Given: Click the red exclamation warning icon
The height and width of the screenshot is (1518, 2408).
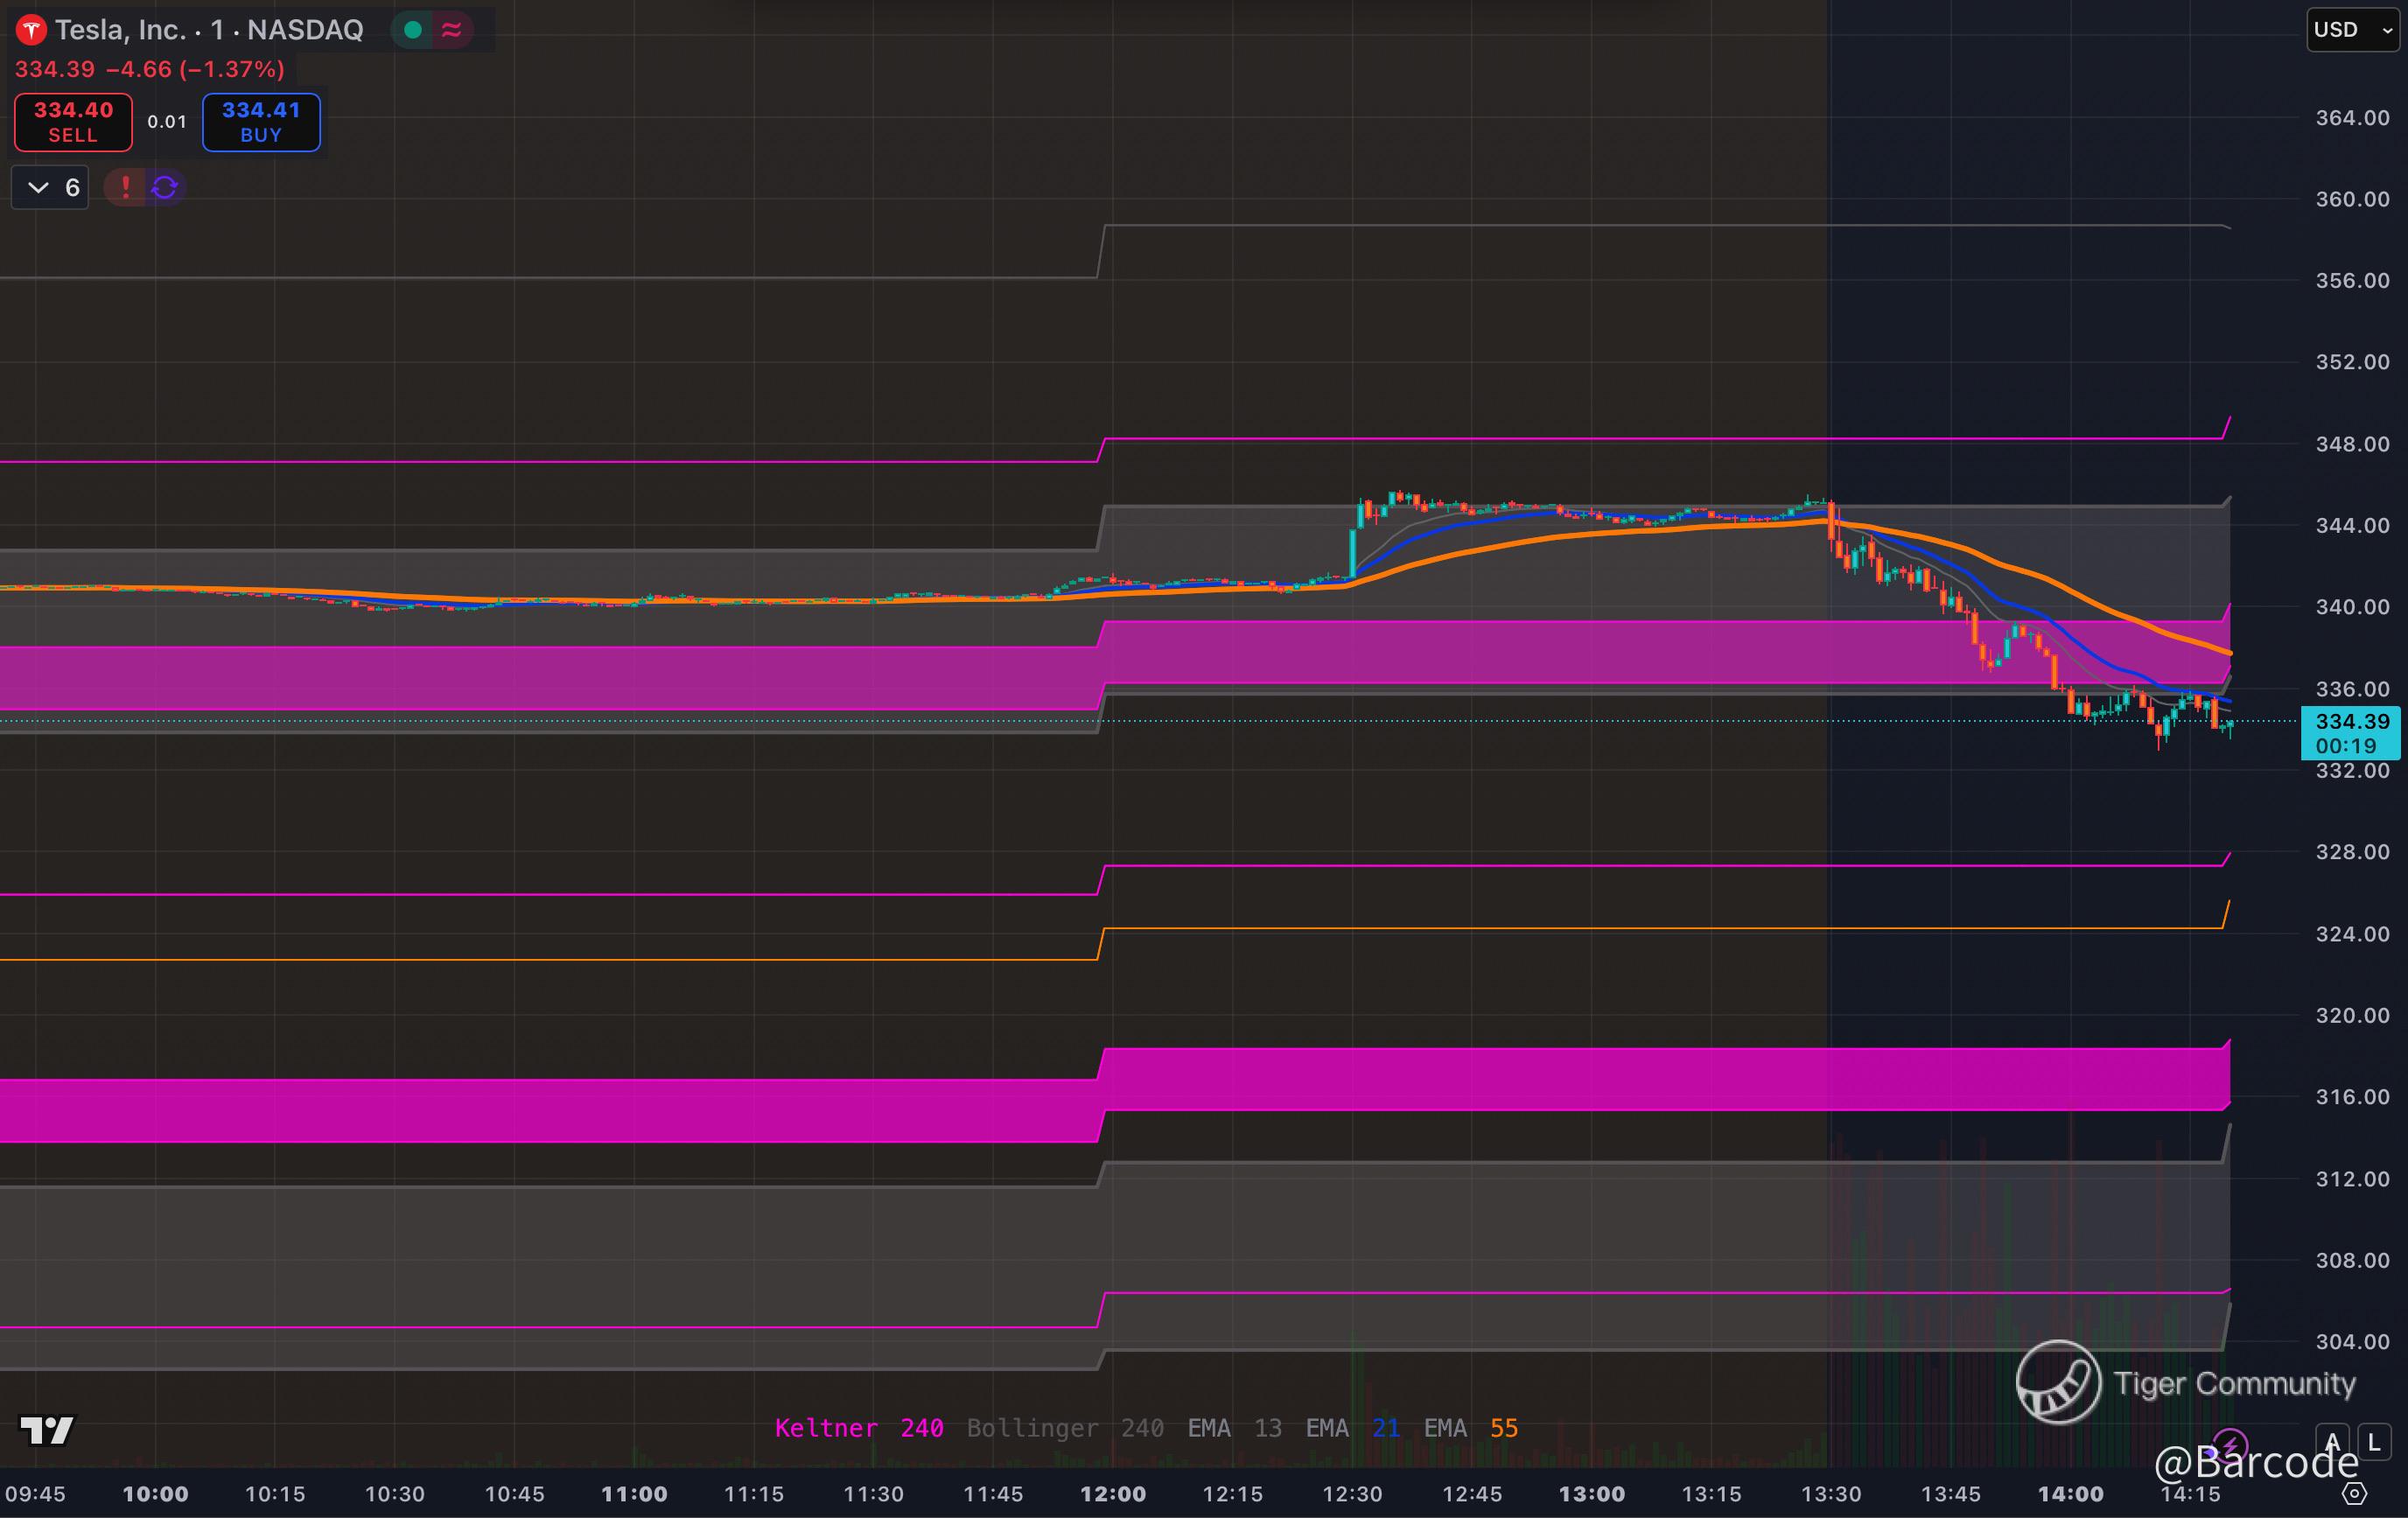Looking at the screenshot, I should (x=125, y=187).
